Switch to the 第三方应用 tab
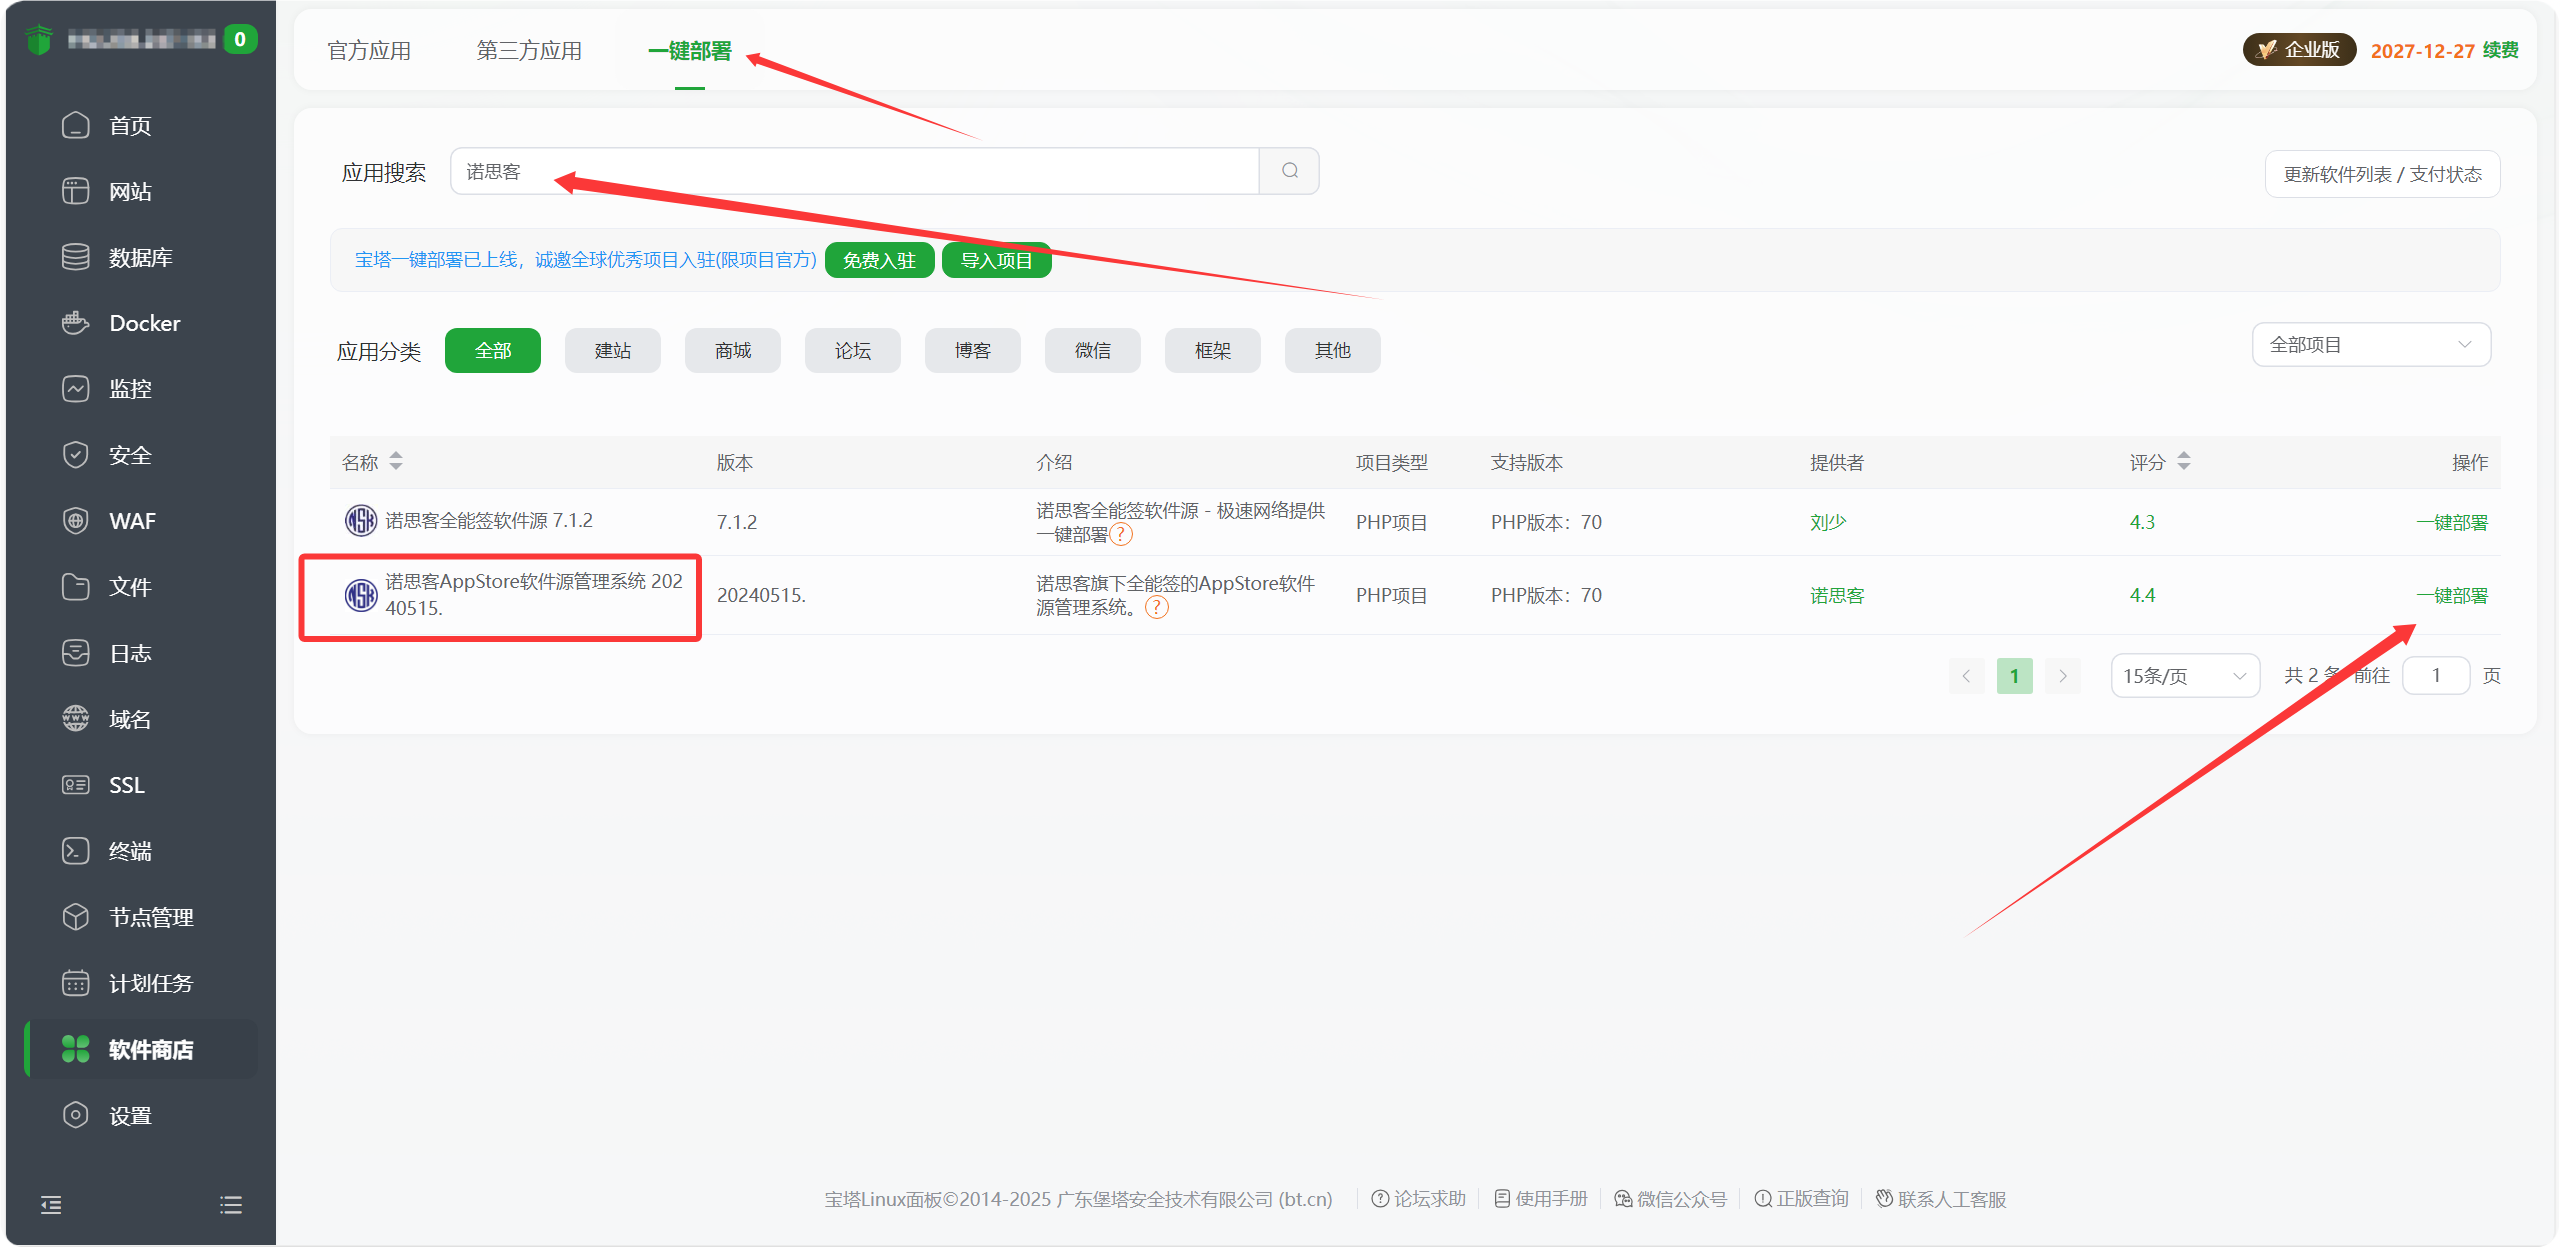 529,50
